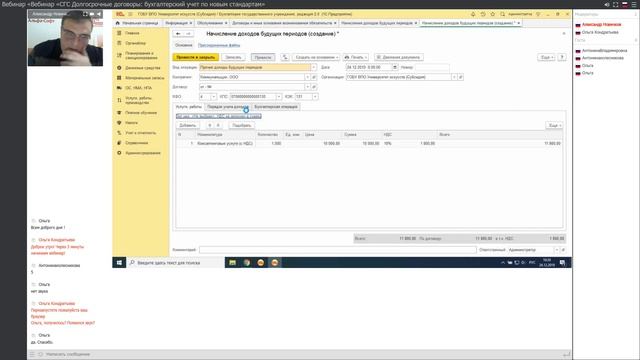The height and width of the screenshot is (360, 640).
Task: Open Порядок учета доходов tab
Action: click(228, 107)
